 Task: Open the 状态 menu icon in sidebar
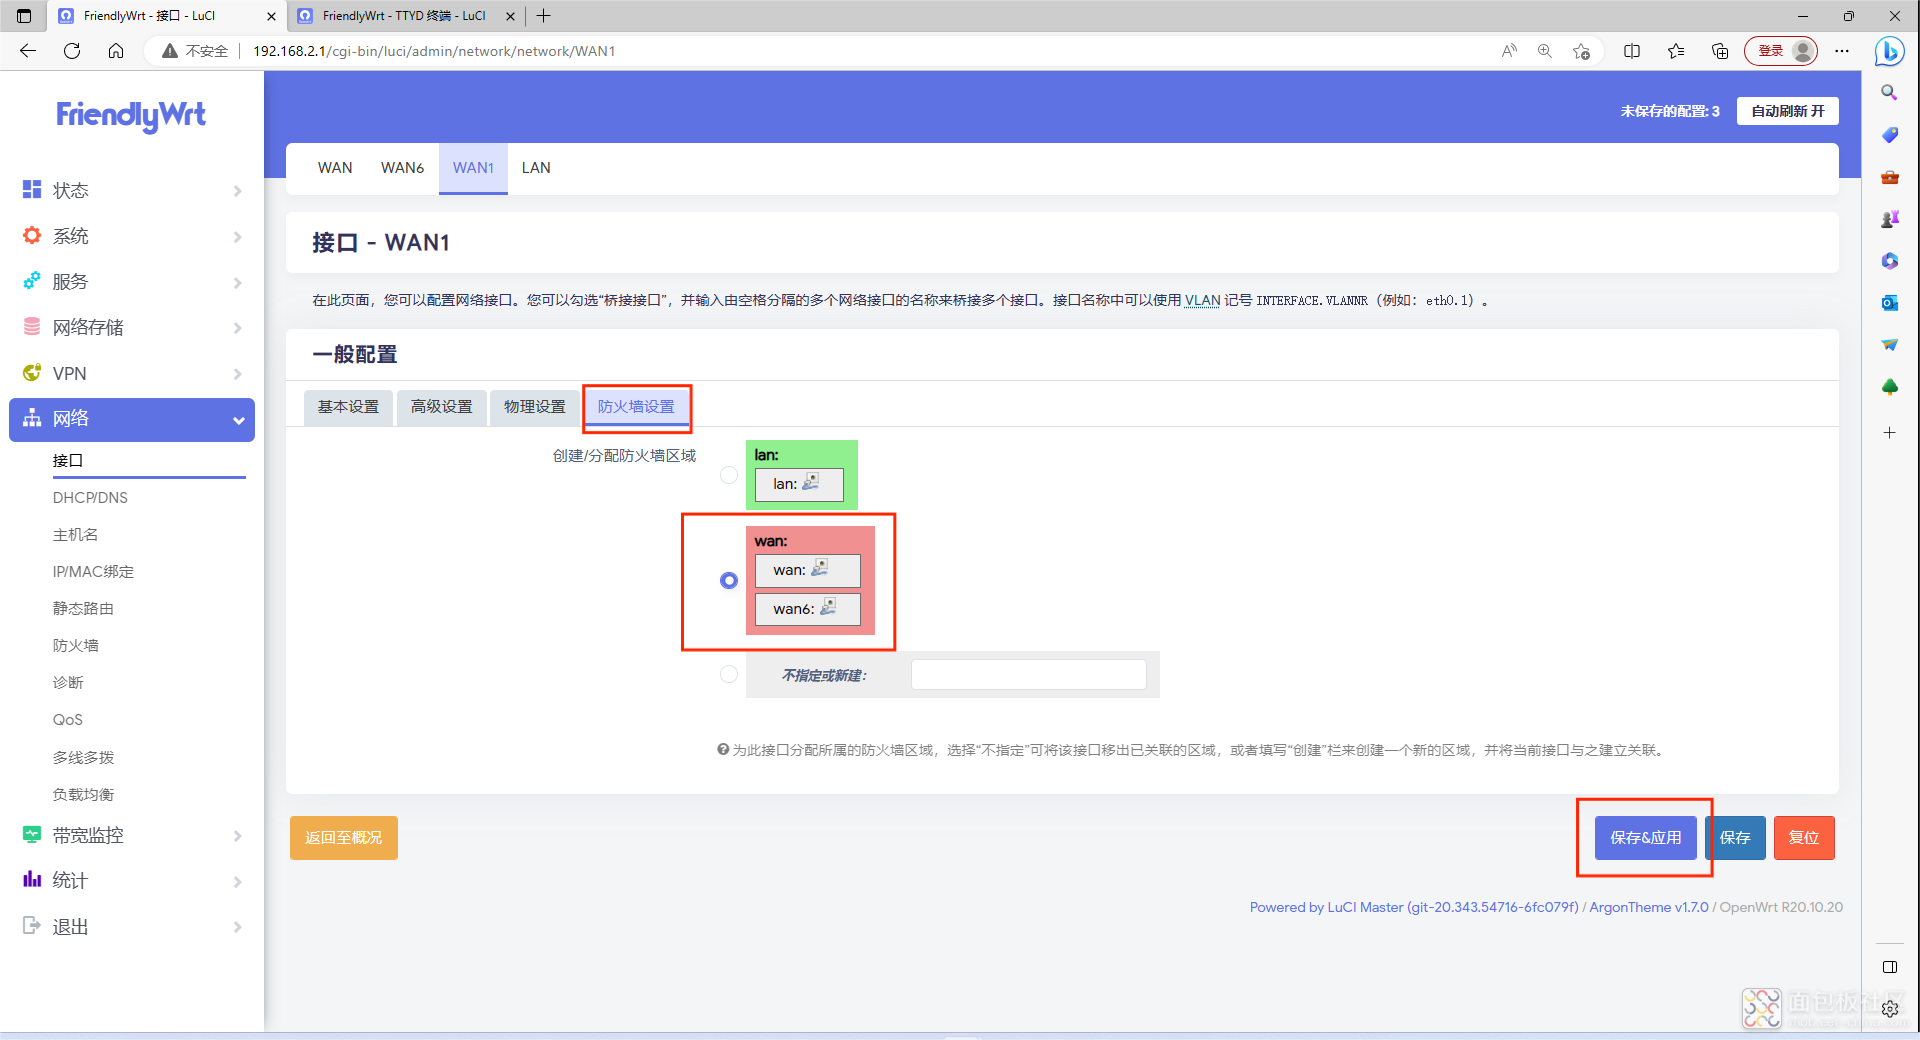coord(32,190)
